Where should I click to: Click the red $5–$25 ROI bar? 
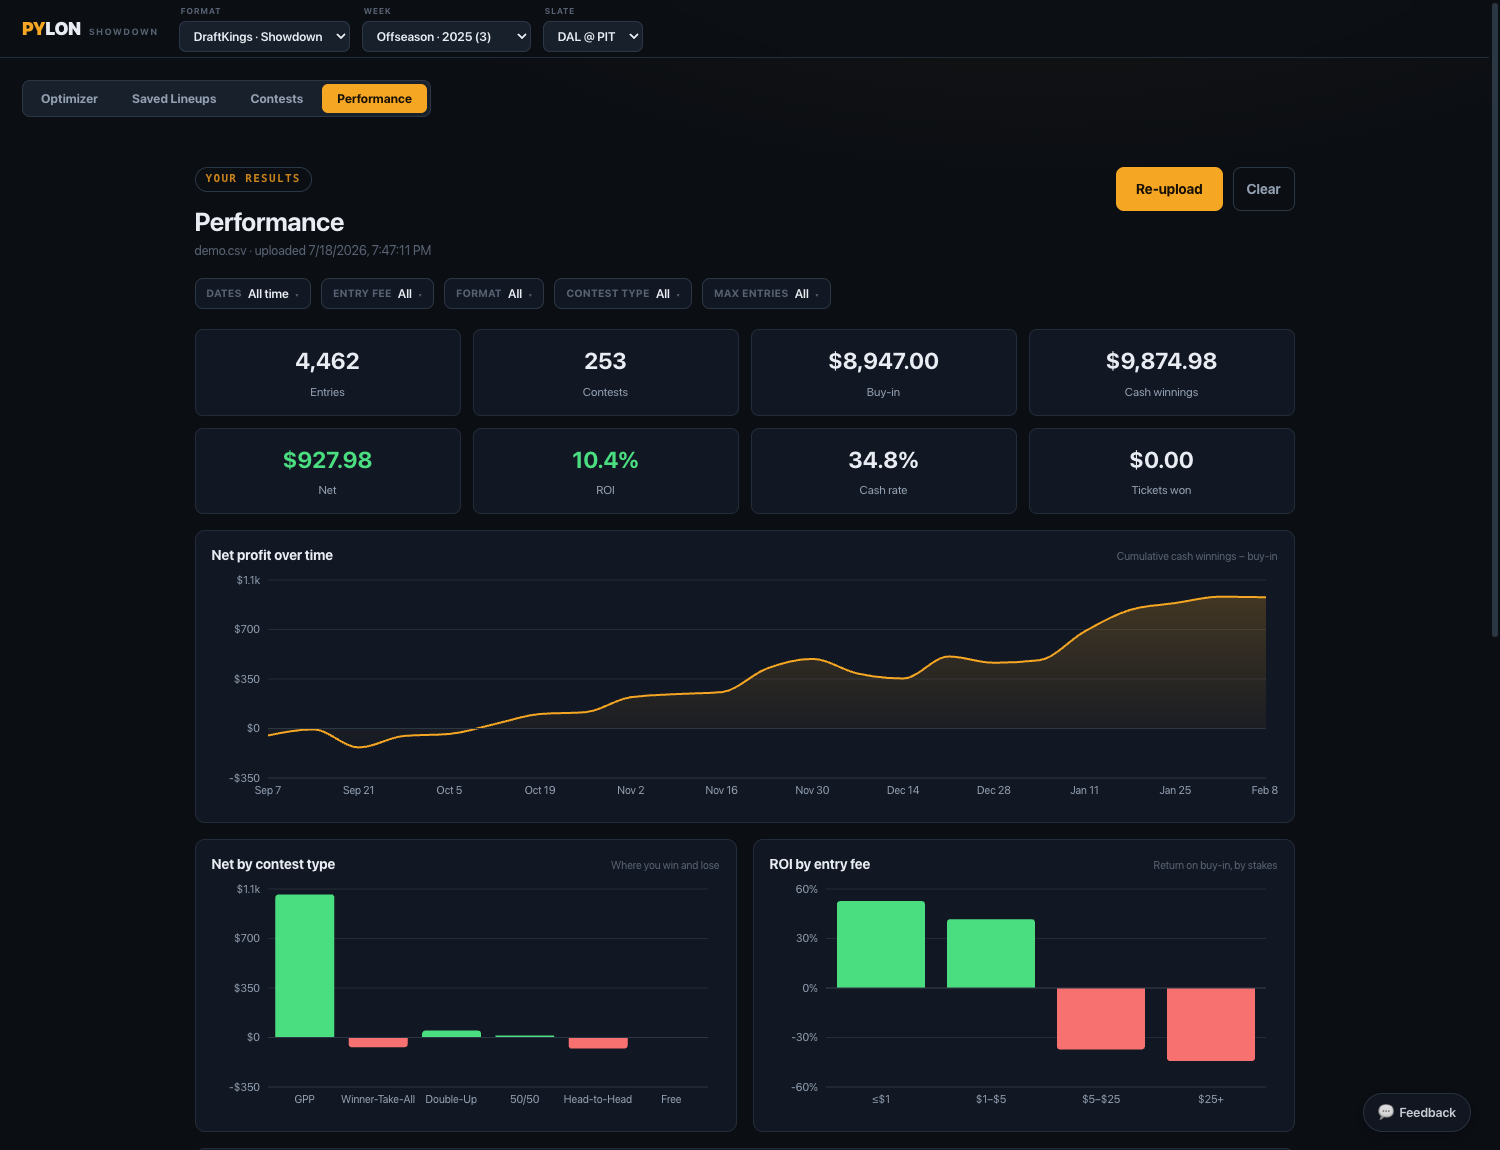pyautogui.click(x=1101, y=1018)
